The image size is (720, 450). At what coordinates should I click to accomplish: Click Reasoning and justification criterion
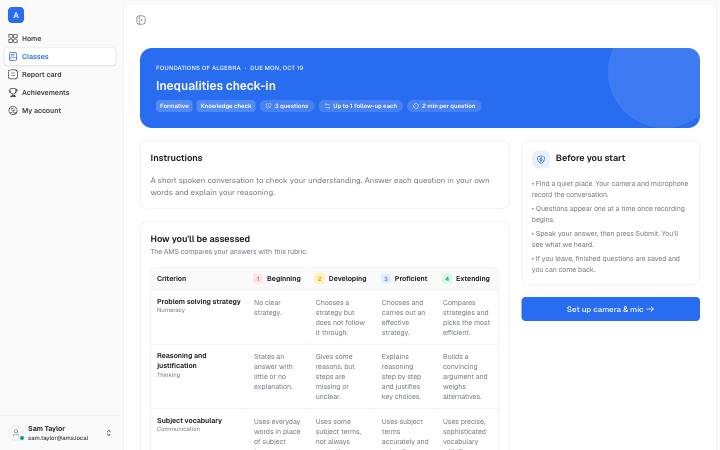[x=181, y=360]
